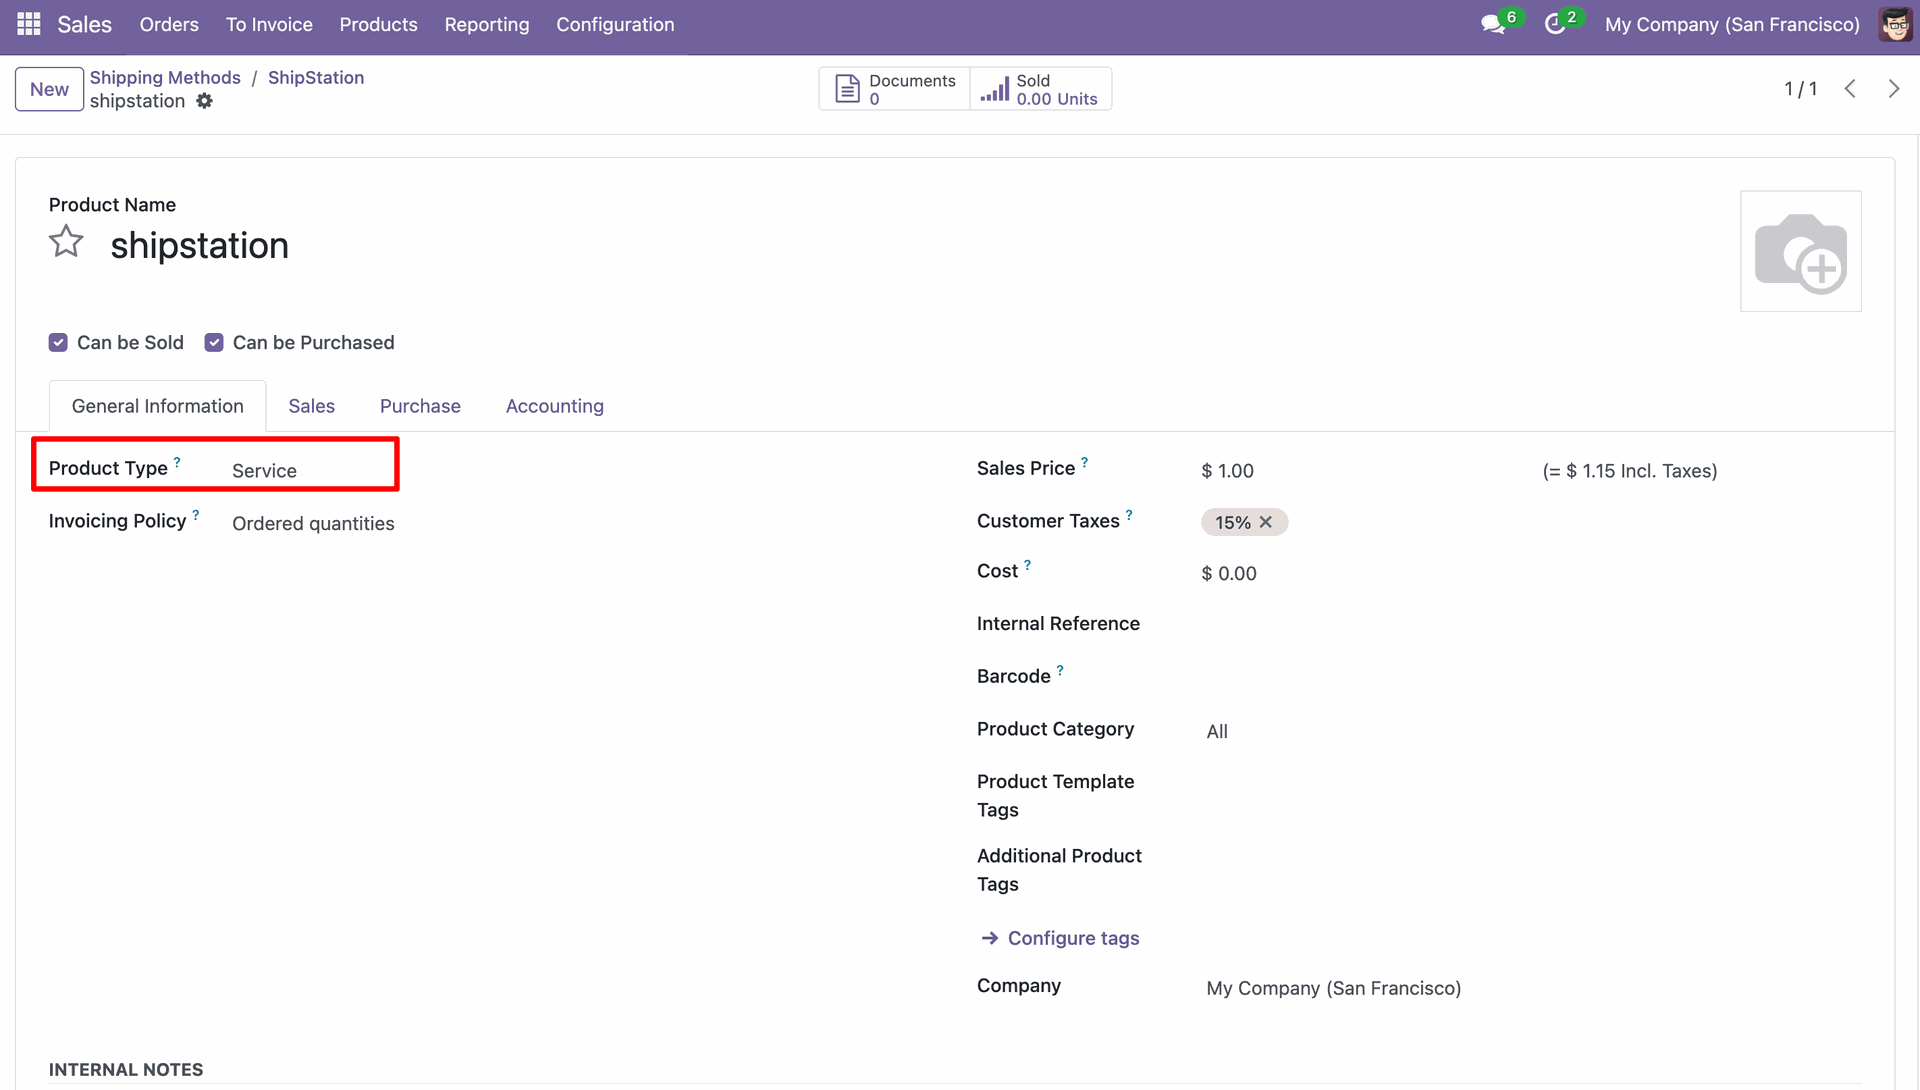The image size is (1920, 1090).
Task: Mark shipstation as favorite with star
Action: pyautogui.click(x=66, y=242)
